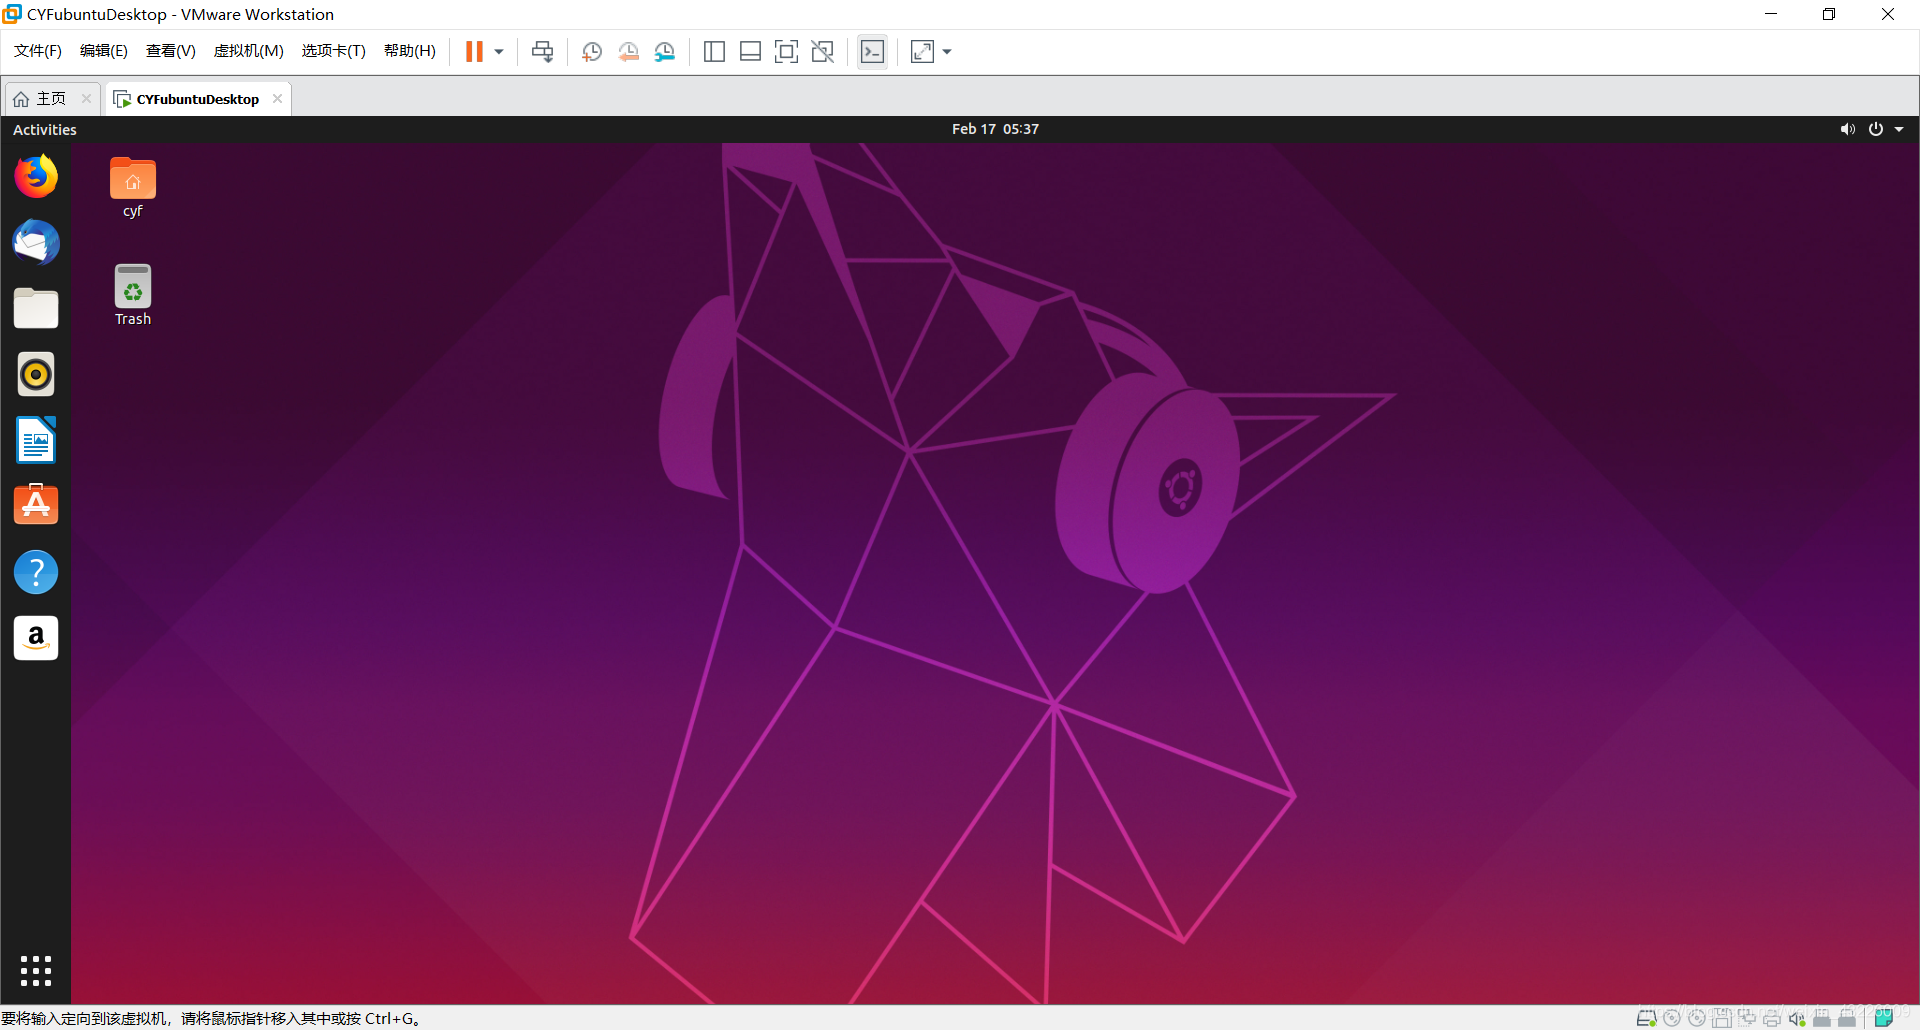Expand the Ubuntu system status menu
This screenshot has width=1920, height=1030.
click(1898, 129)
